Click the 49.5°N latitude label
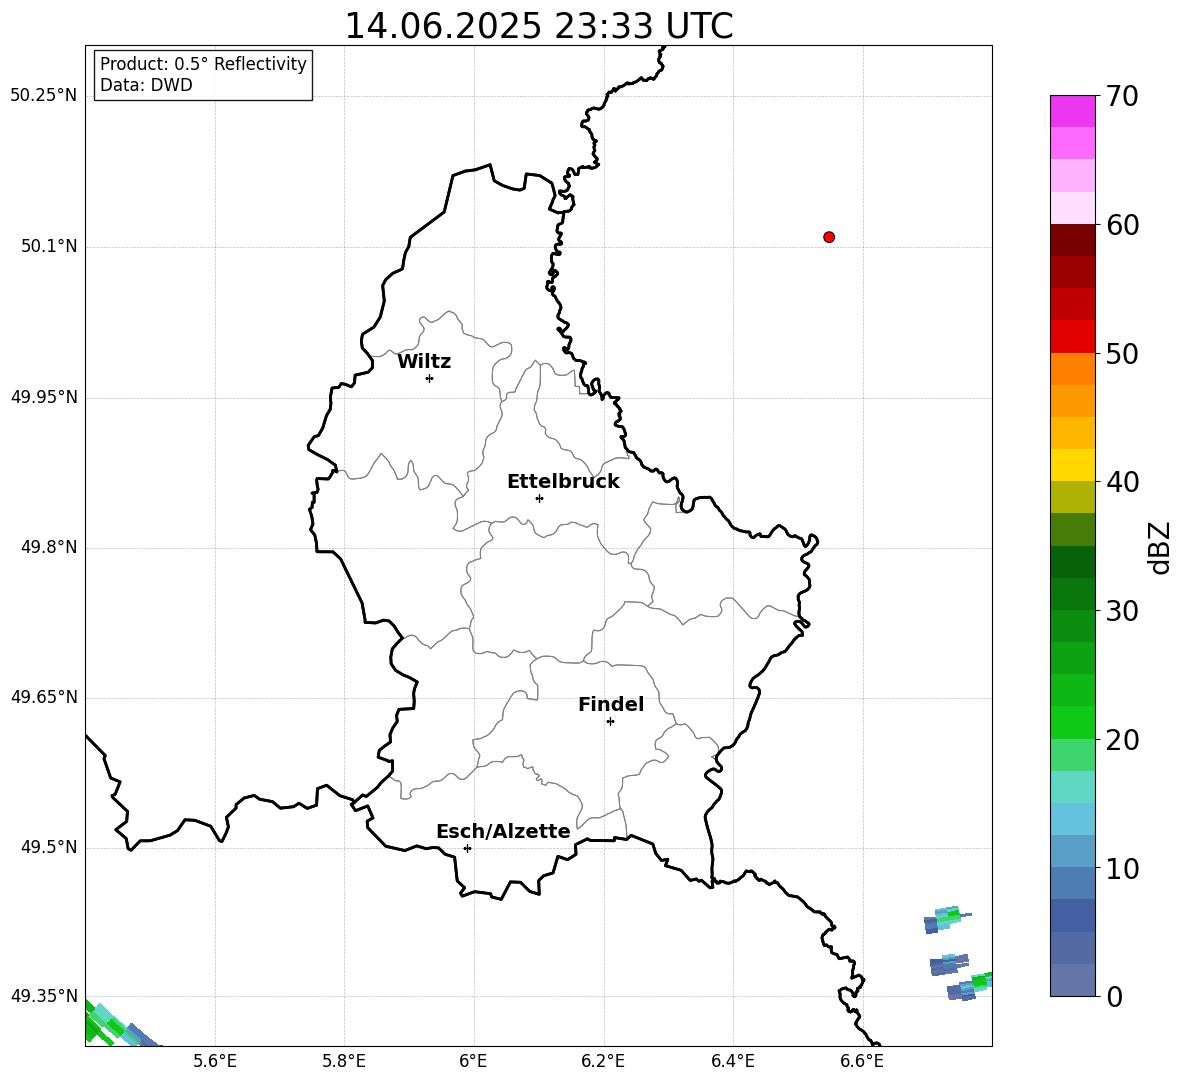 click(x=49, y=848)
